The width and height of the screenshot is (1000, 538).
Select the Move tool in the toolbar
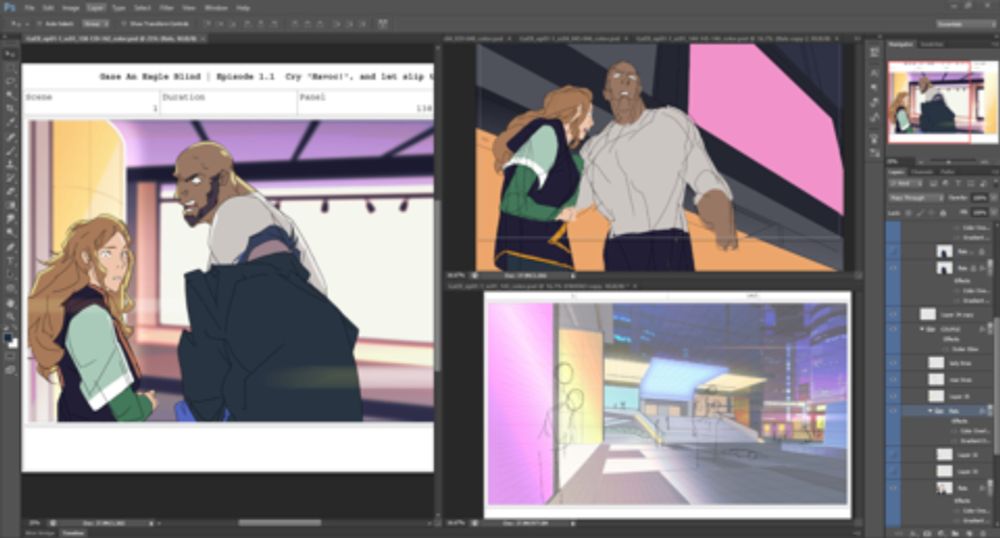tap(10, 53)
